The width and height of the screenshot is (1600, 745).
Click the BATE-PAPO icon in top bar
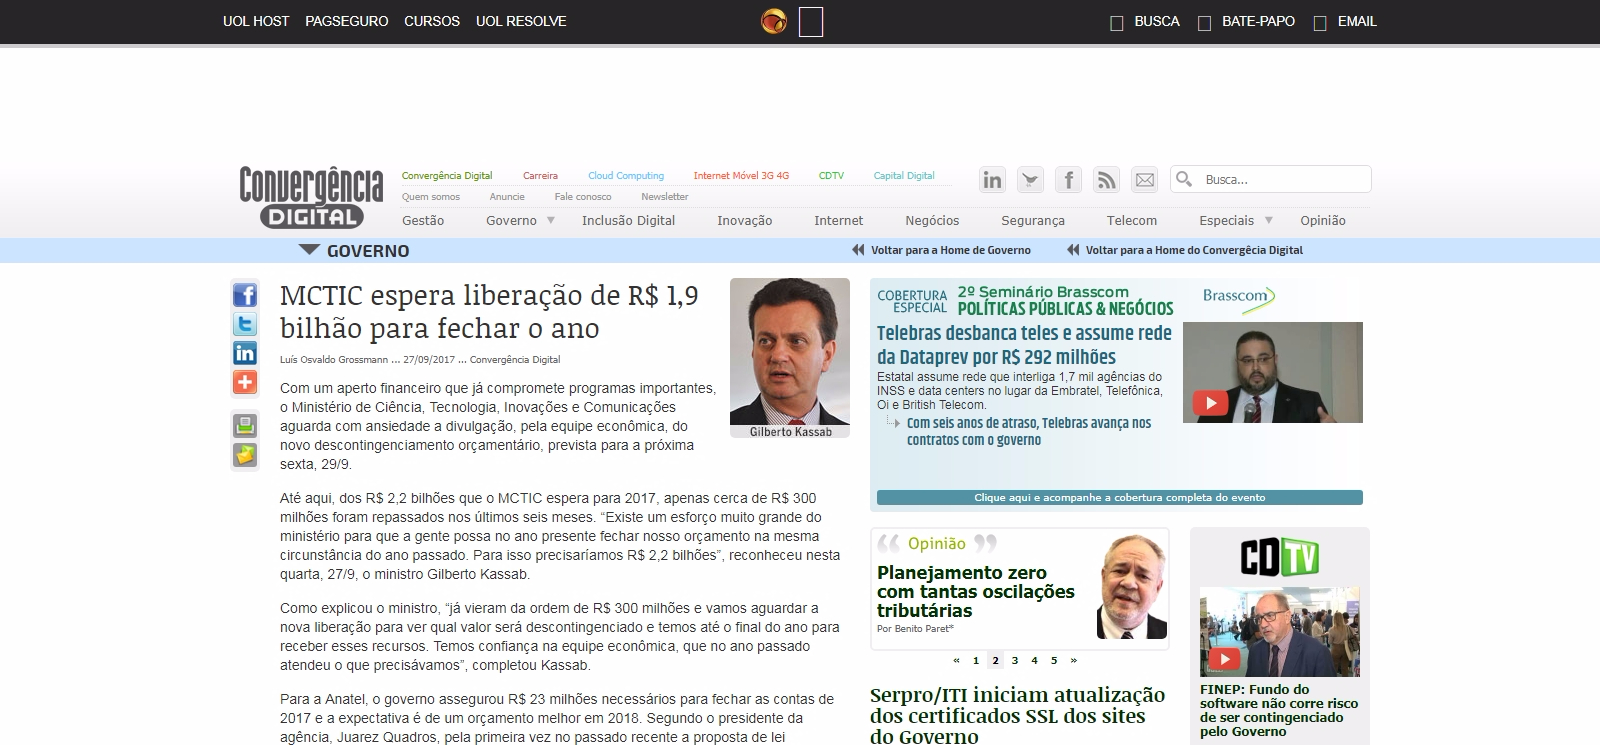coord(1205,23)
